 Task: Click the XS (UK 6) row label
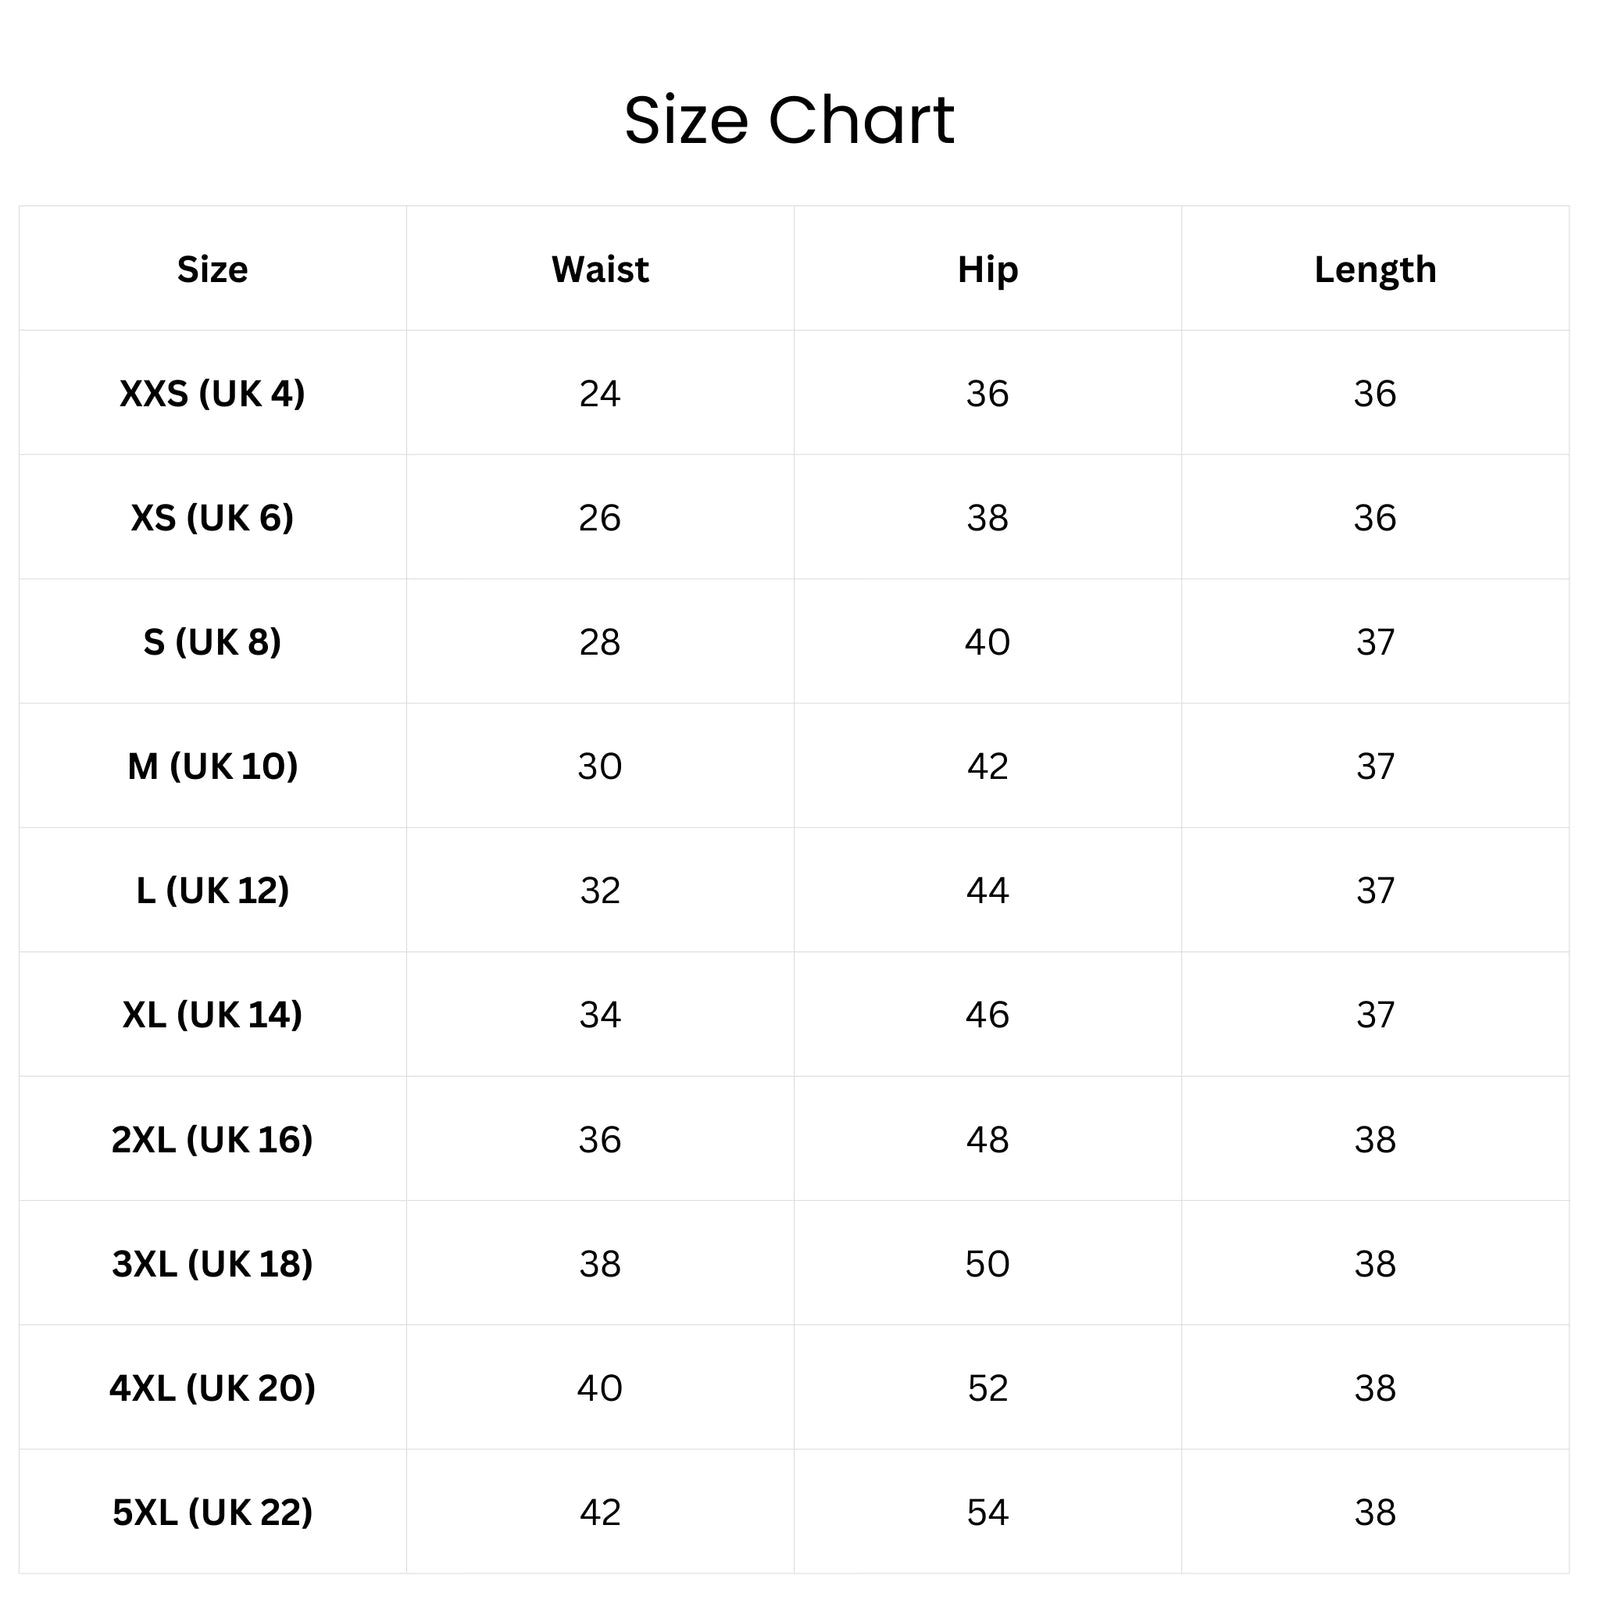(x=212, y=517)
